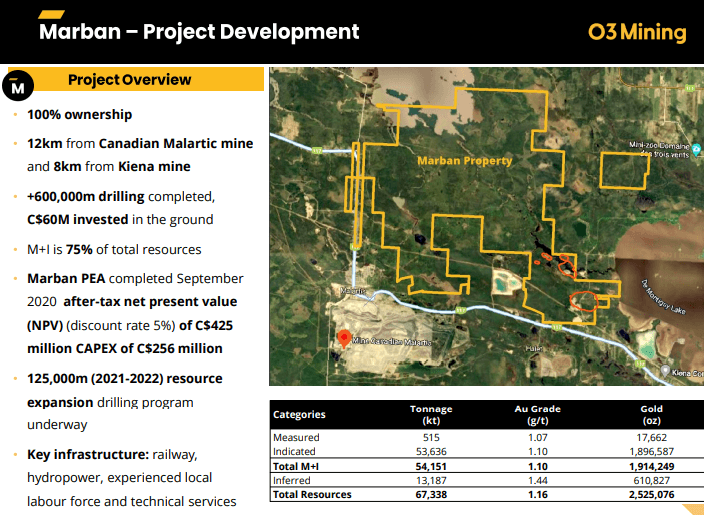Click the Inferred row label
704x515 pixels.
click(291, 480)
